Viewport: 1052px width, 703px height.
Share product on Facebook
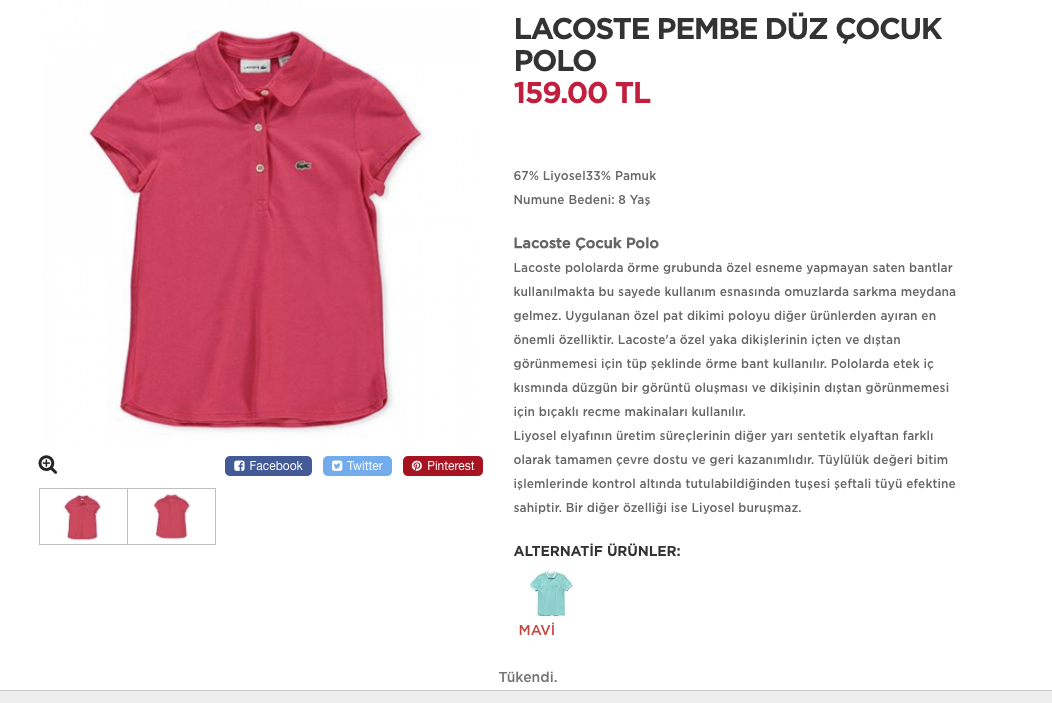point(268,466)
